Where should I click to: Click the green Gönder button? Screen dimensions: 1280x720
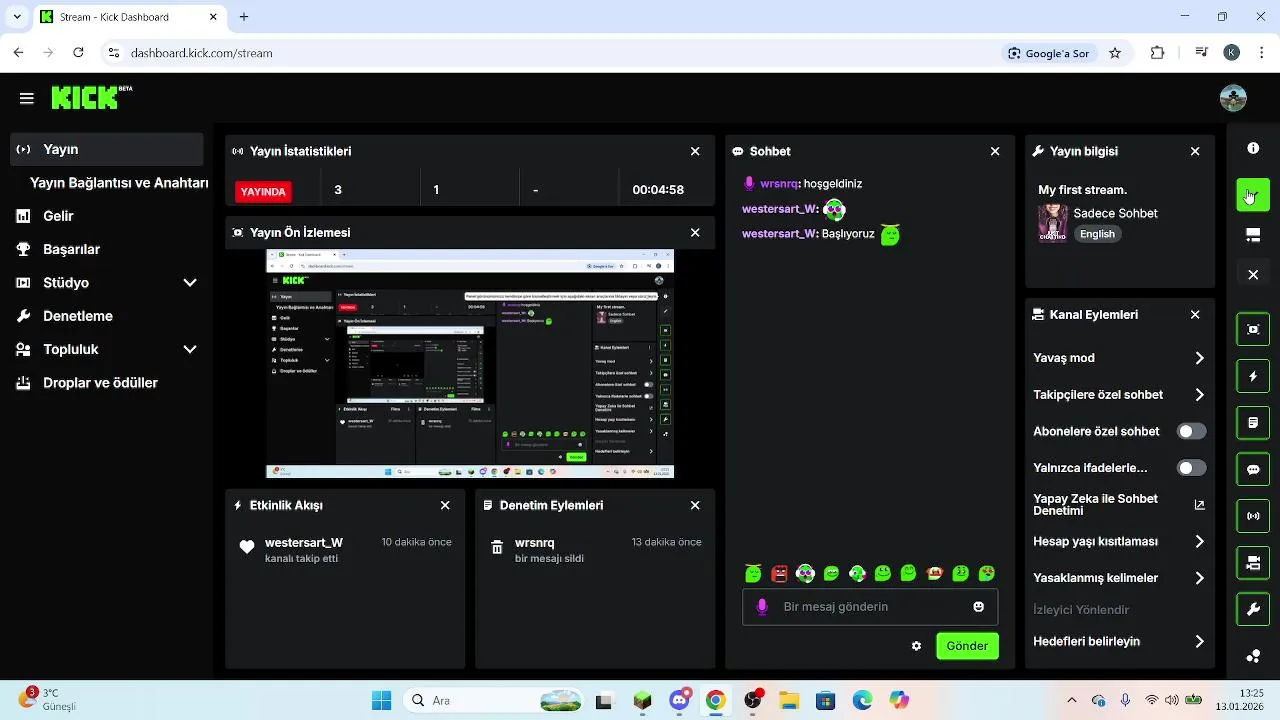click(x=967, y=646)
